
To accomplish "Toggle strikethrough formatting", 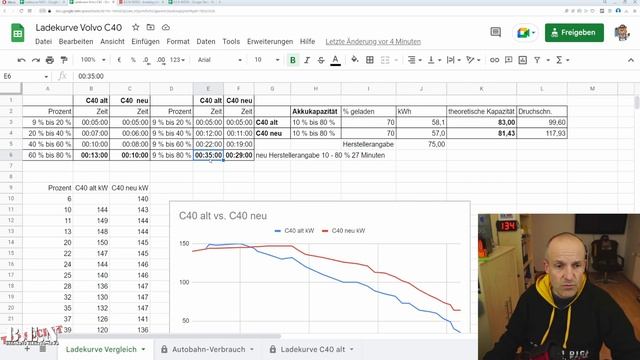I will [x=321, y=60].
